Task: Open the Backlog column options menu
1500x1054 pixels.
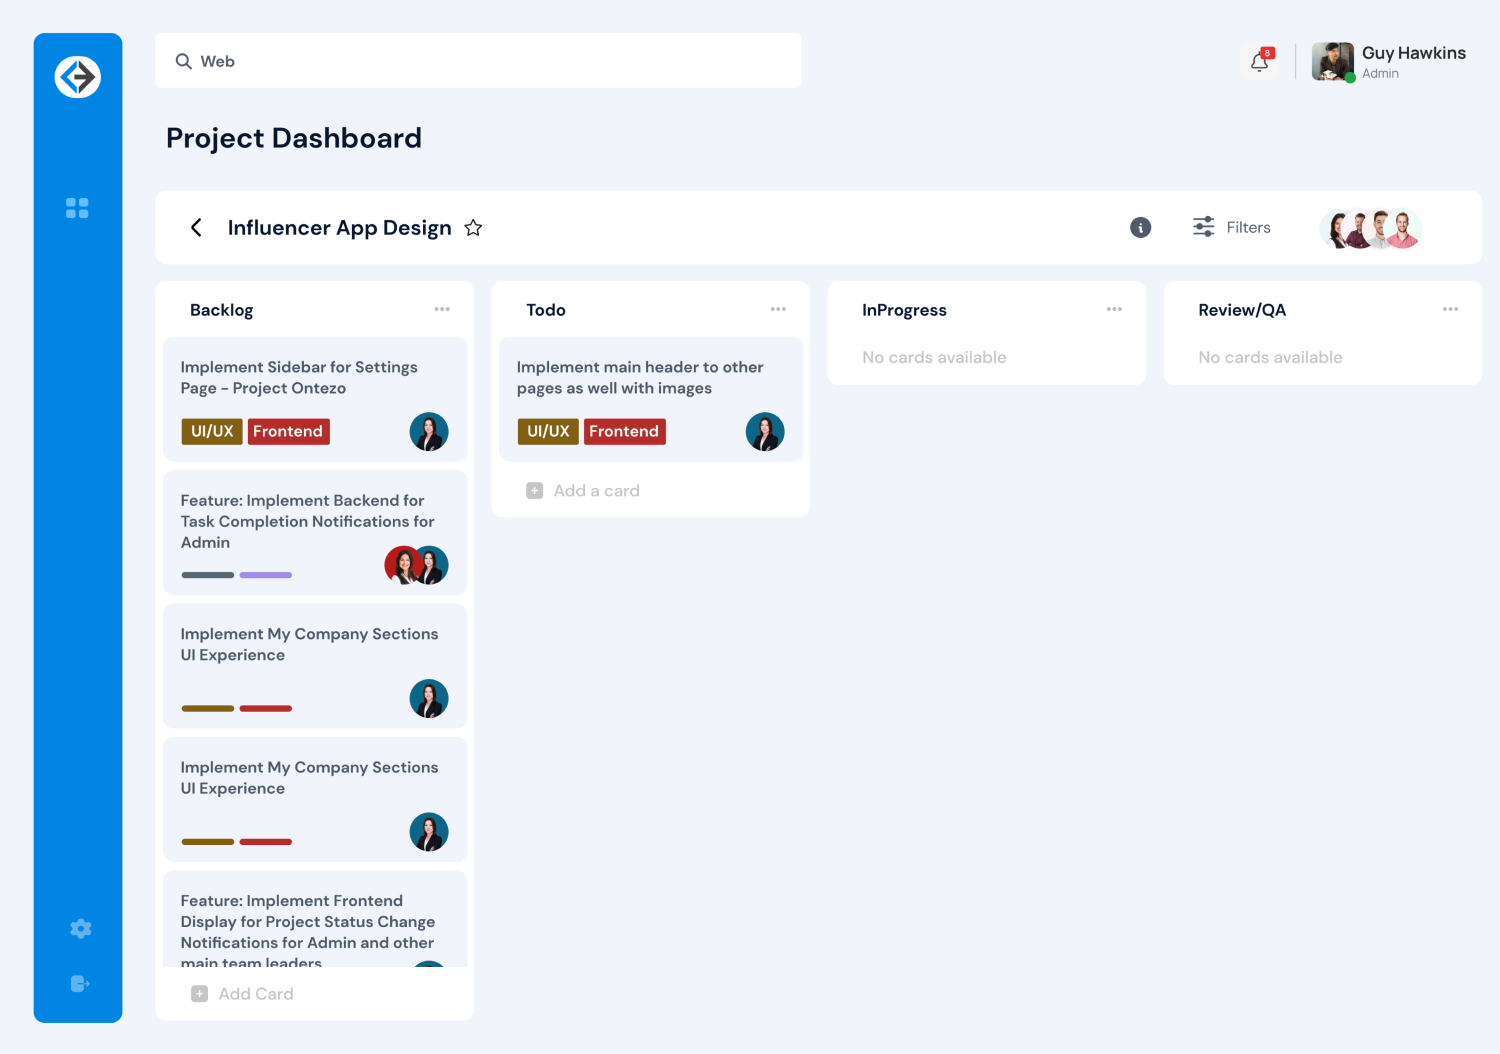Action: [x=442, y=309]
